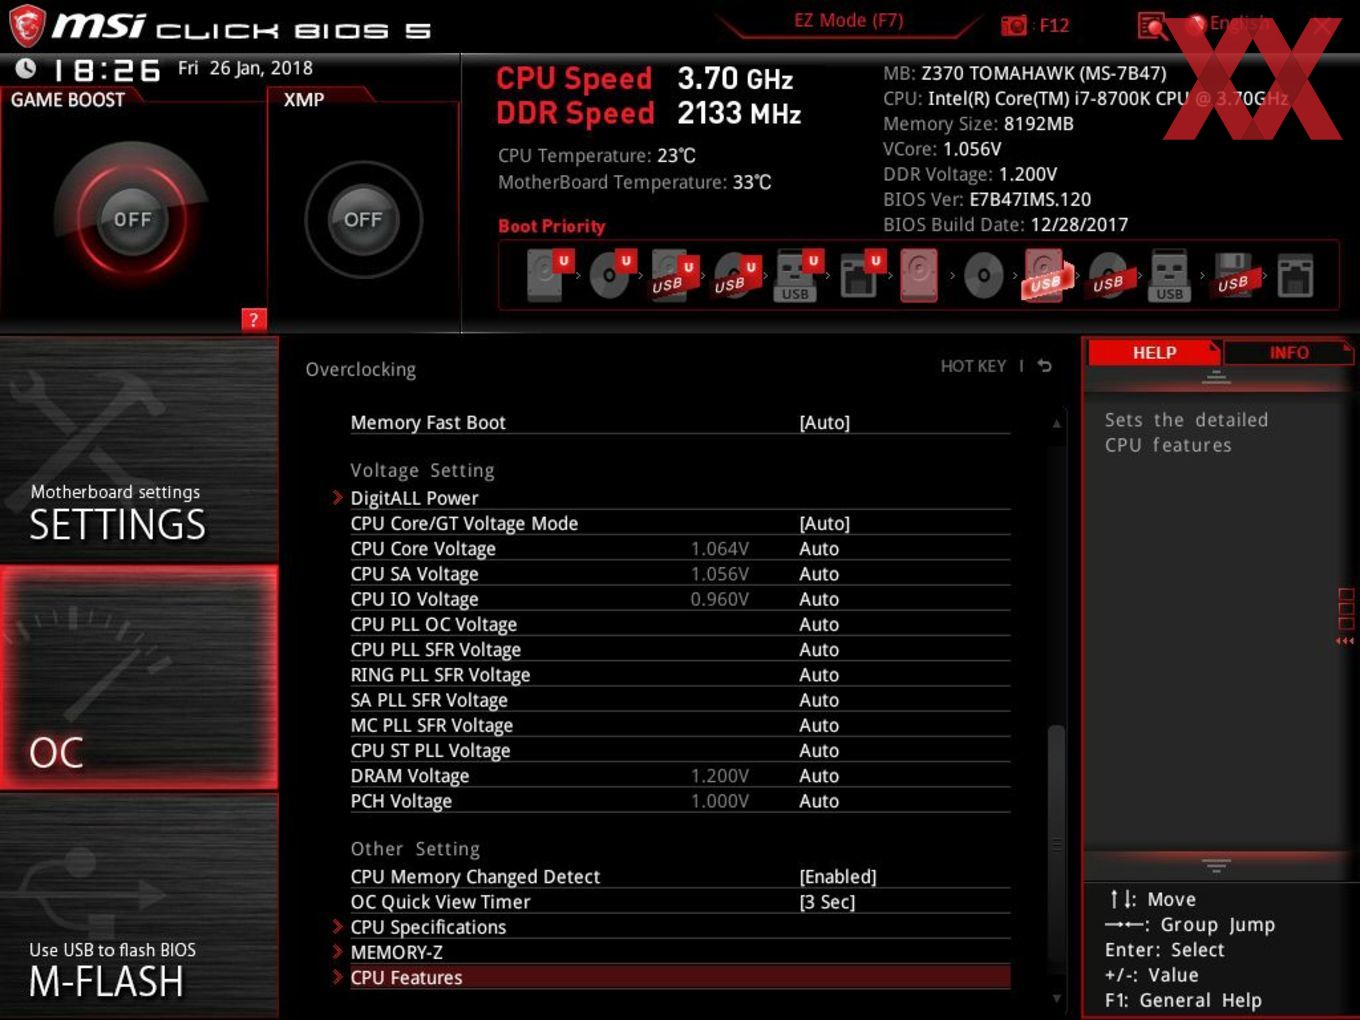This screenshot has width=1360, height=1020.
Task: Open the M-FLASH USB BIOS flash section
Action: [139, 906]
